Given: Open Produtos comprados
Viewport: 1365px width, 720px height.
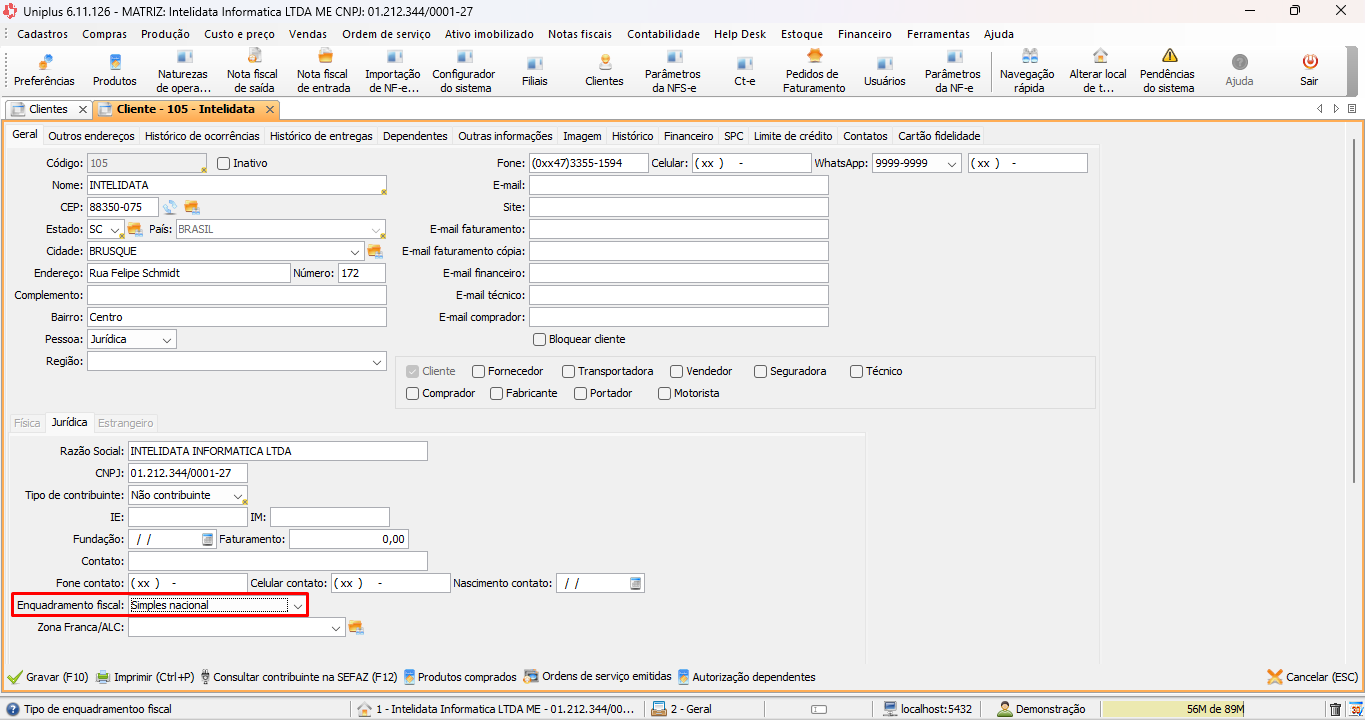Looking at the screenshot, I should [460, 677].
